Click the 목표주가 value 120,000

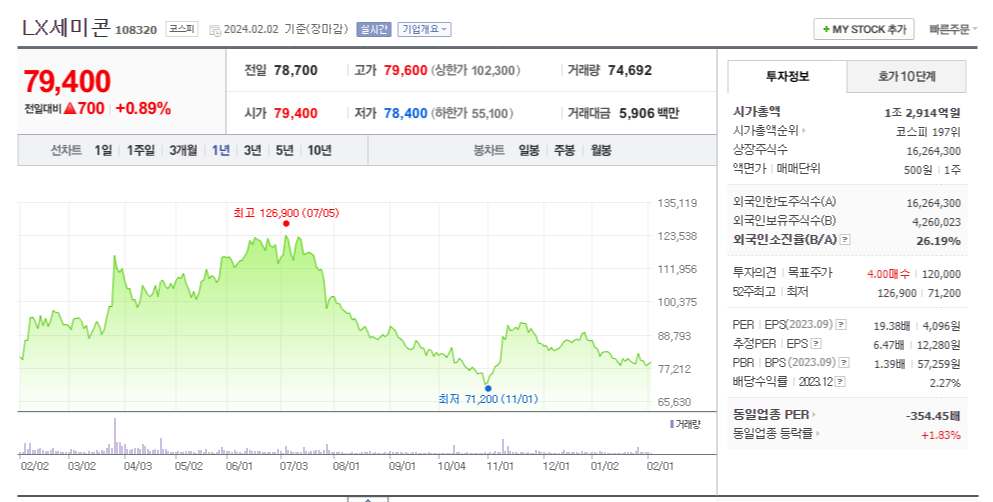click(941, 274)
